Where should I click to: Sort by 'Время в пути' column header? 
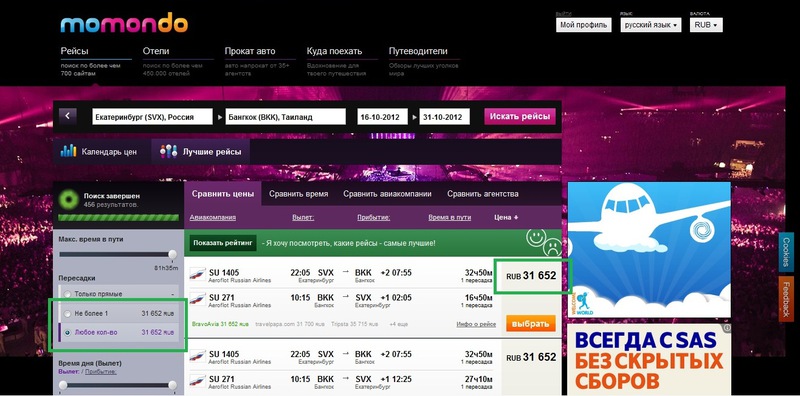click(x=449, y=217)
